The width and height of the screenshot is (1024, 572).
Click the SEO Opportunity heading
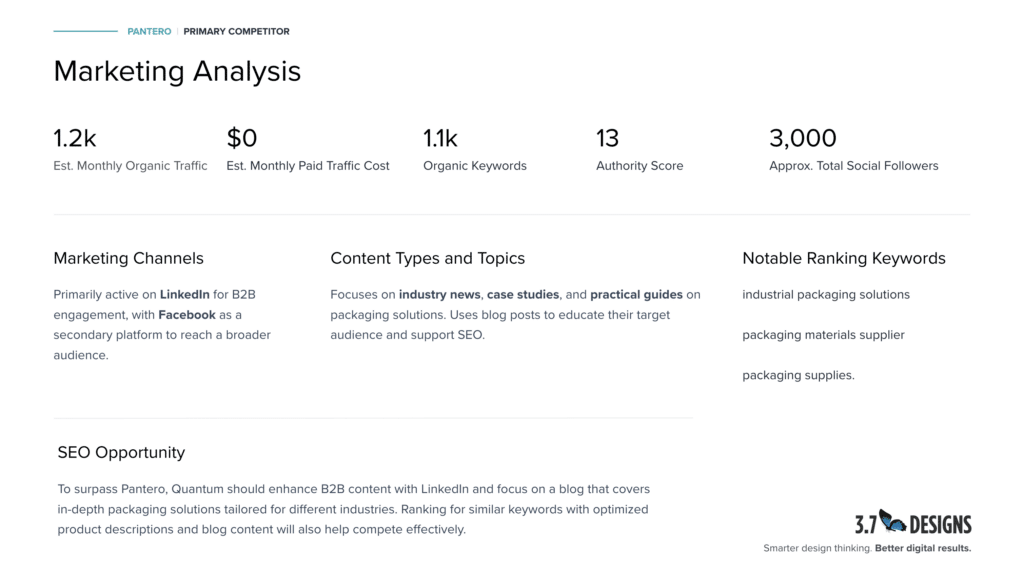(x=121, y=453)
